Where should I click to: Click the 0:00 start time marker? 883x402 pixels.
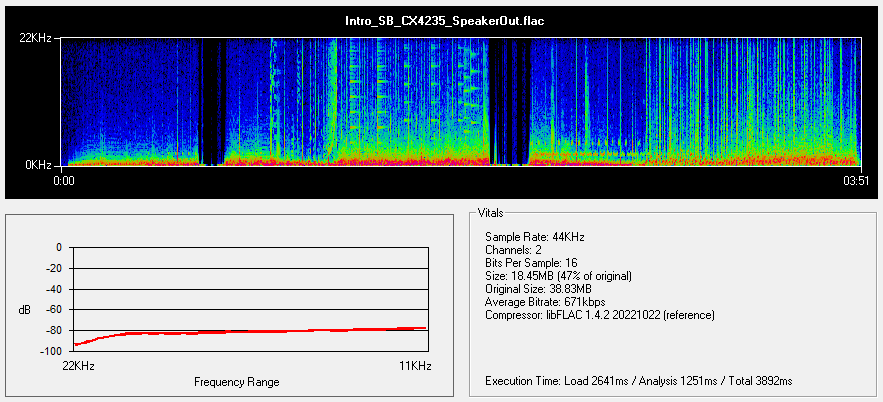pos(63,181)
